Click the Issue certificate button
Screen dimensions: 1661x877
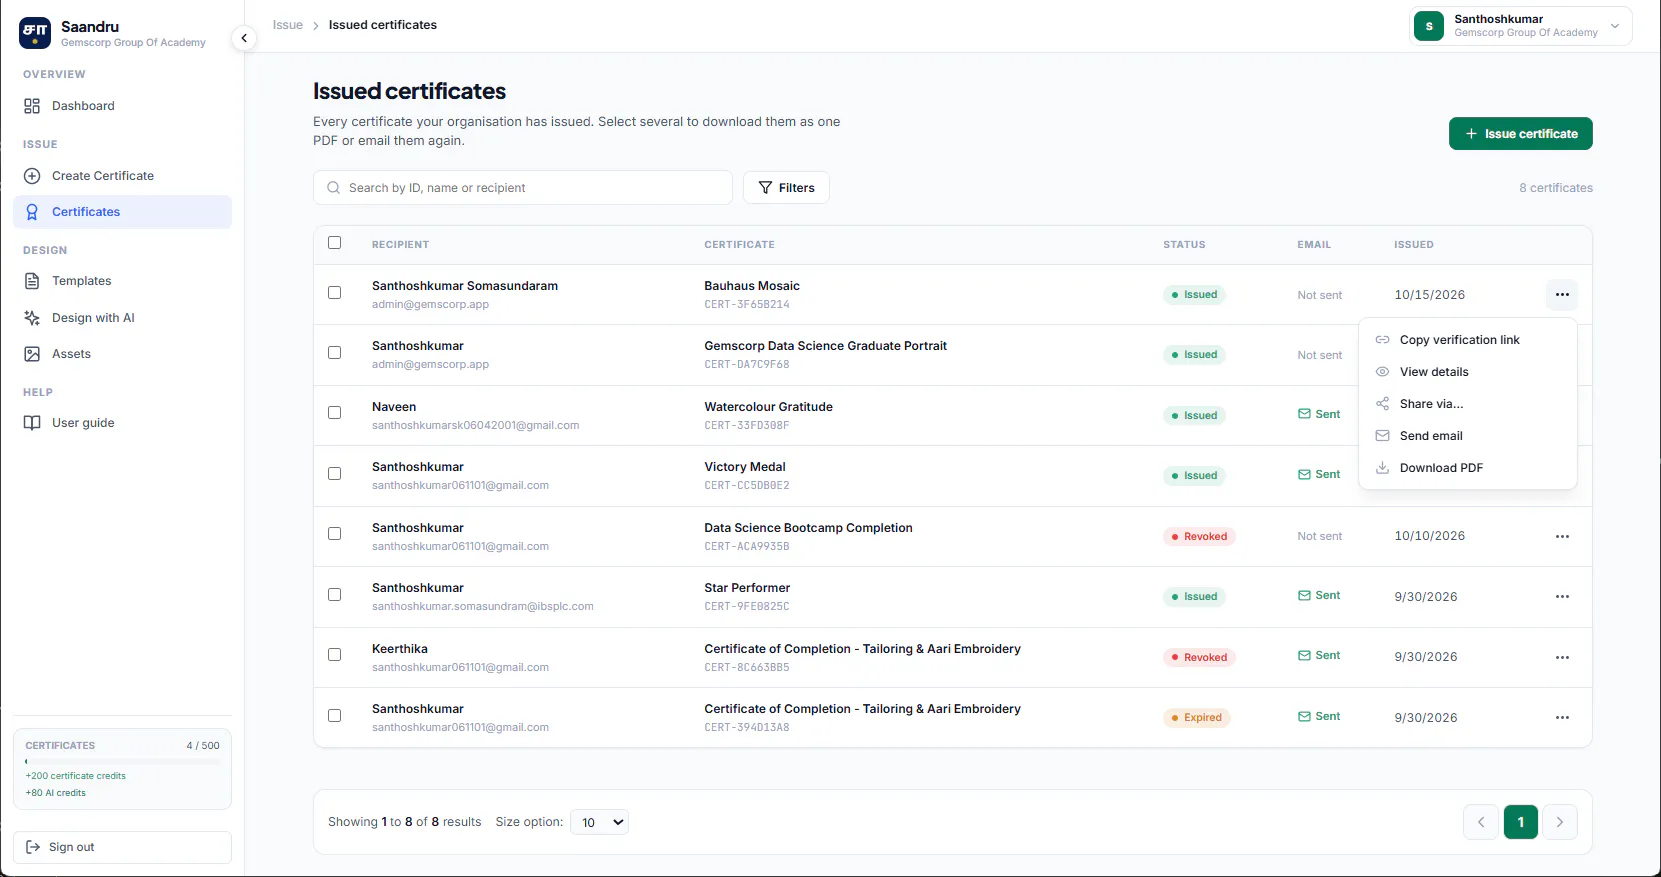[1520, 134]
